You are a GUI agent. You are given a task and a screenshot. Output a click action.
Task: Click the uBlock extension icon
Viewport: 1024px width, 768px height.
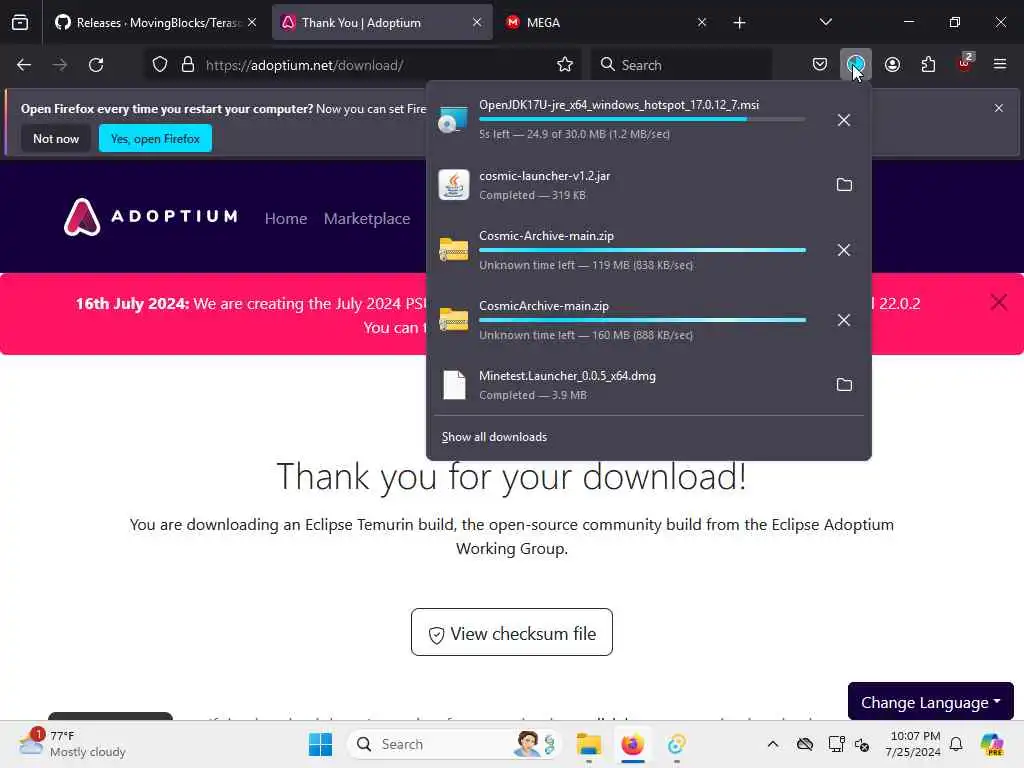tap(965, 63)
